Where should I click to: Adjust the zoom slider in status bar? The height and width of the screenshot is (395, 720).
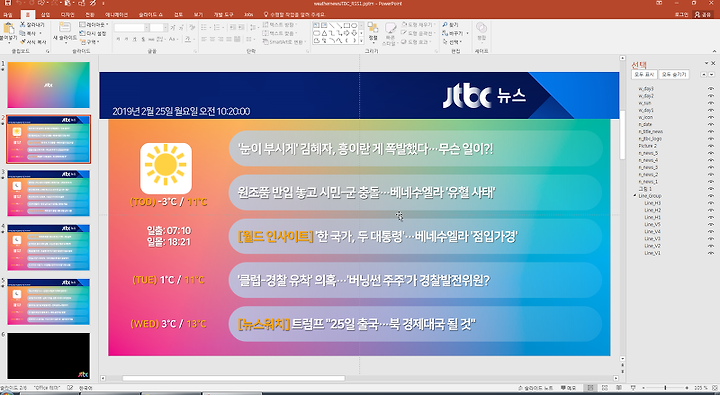pos(665,388)
